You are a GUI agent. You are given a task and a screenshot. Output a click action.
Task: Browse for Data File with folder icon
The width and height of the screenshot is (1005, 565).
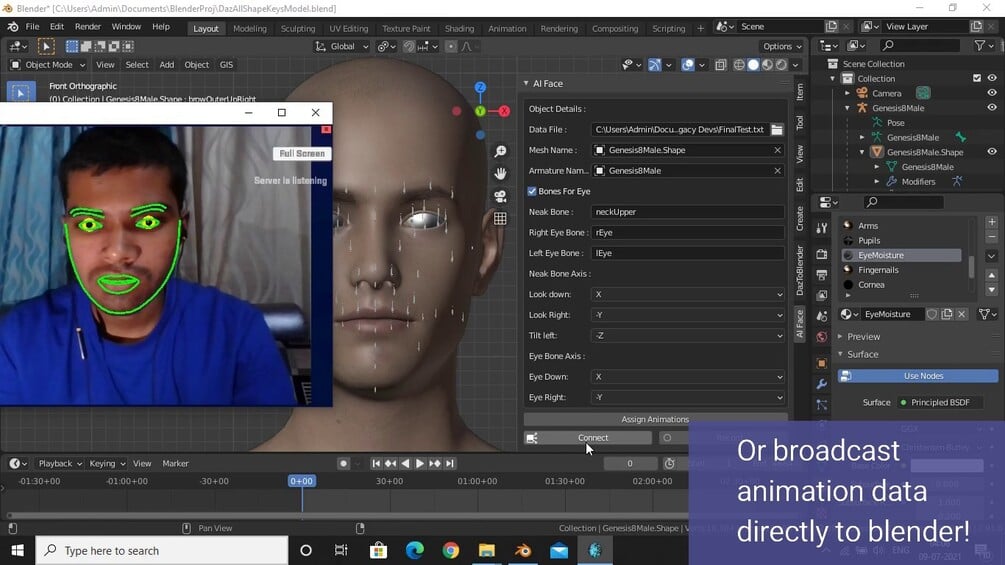pyautogui.click(x=777, y=130)
